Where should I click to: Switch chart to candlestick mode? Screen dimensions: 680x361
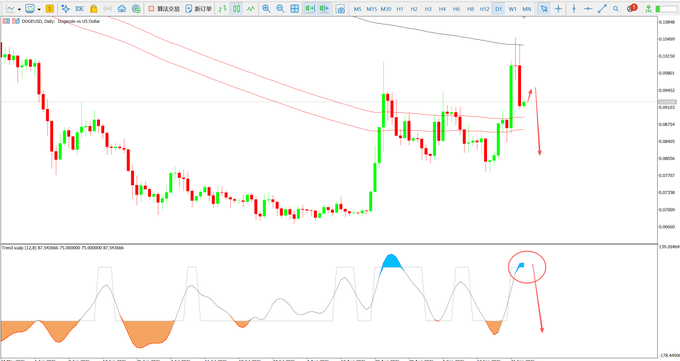point(236,9)
